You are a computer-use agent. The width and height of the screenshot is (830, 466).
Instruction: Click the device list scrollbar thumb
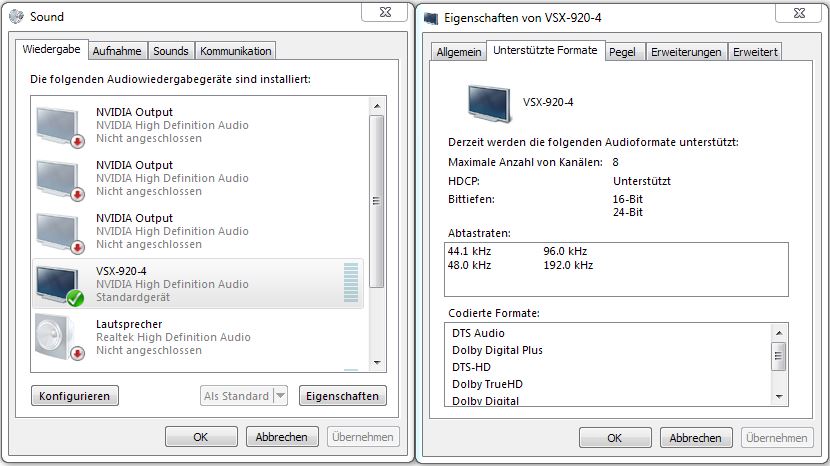pos(377,201)
